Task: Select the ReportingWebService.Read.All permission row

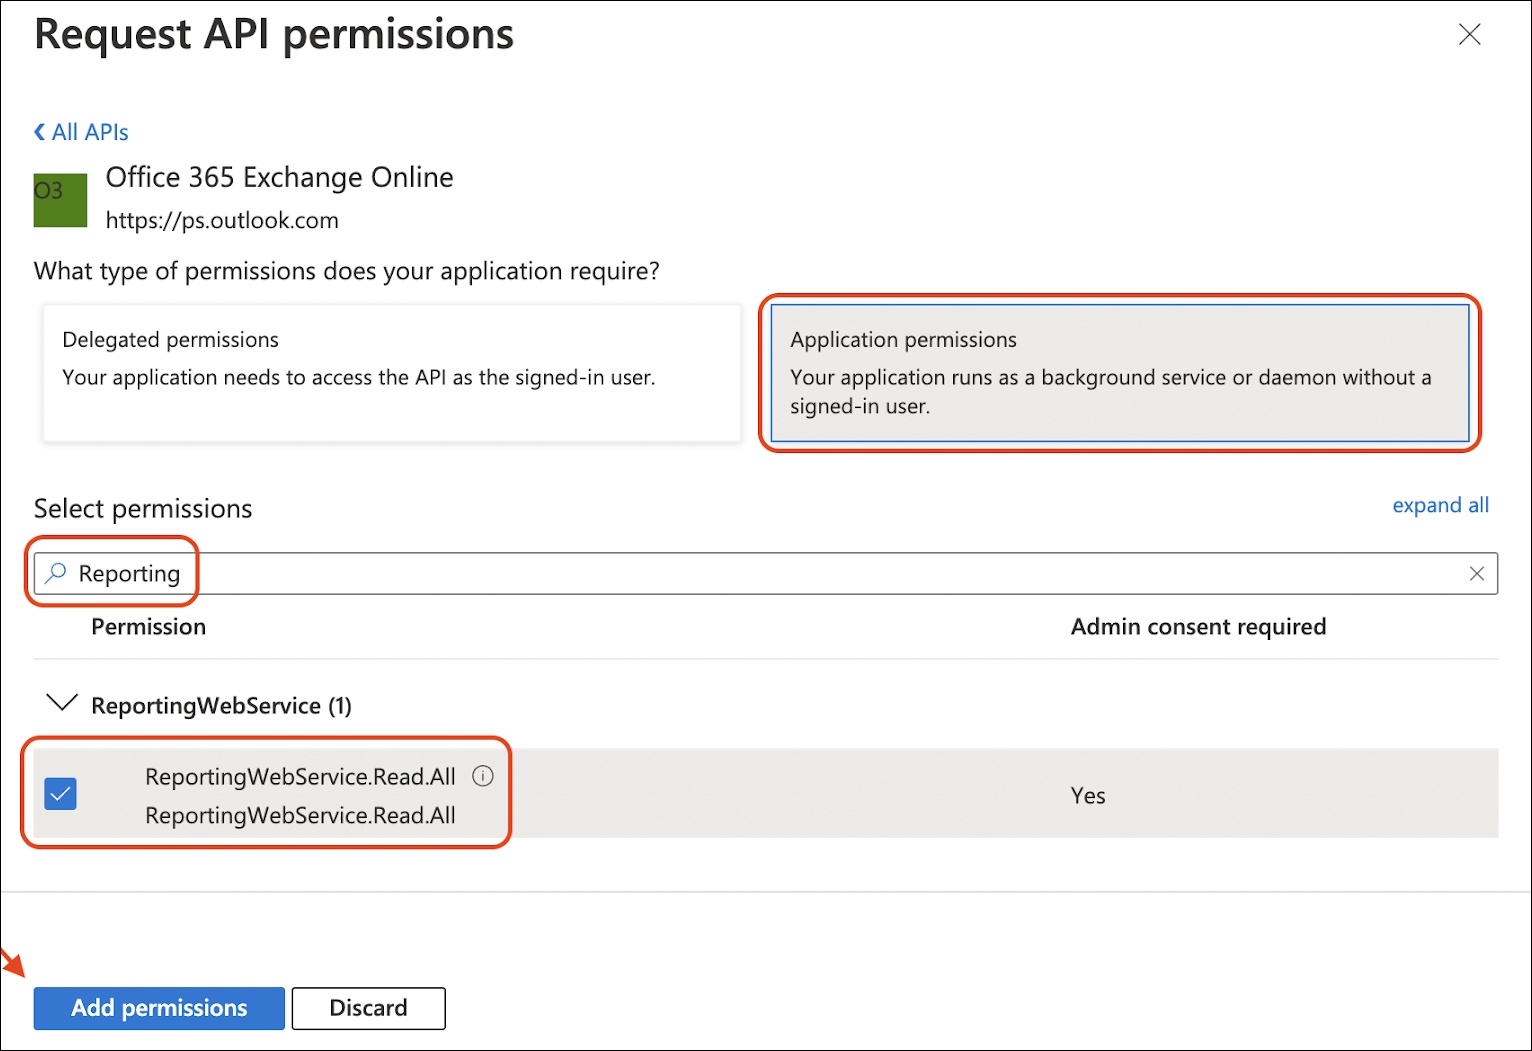Action: point(300,794)
